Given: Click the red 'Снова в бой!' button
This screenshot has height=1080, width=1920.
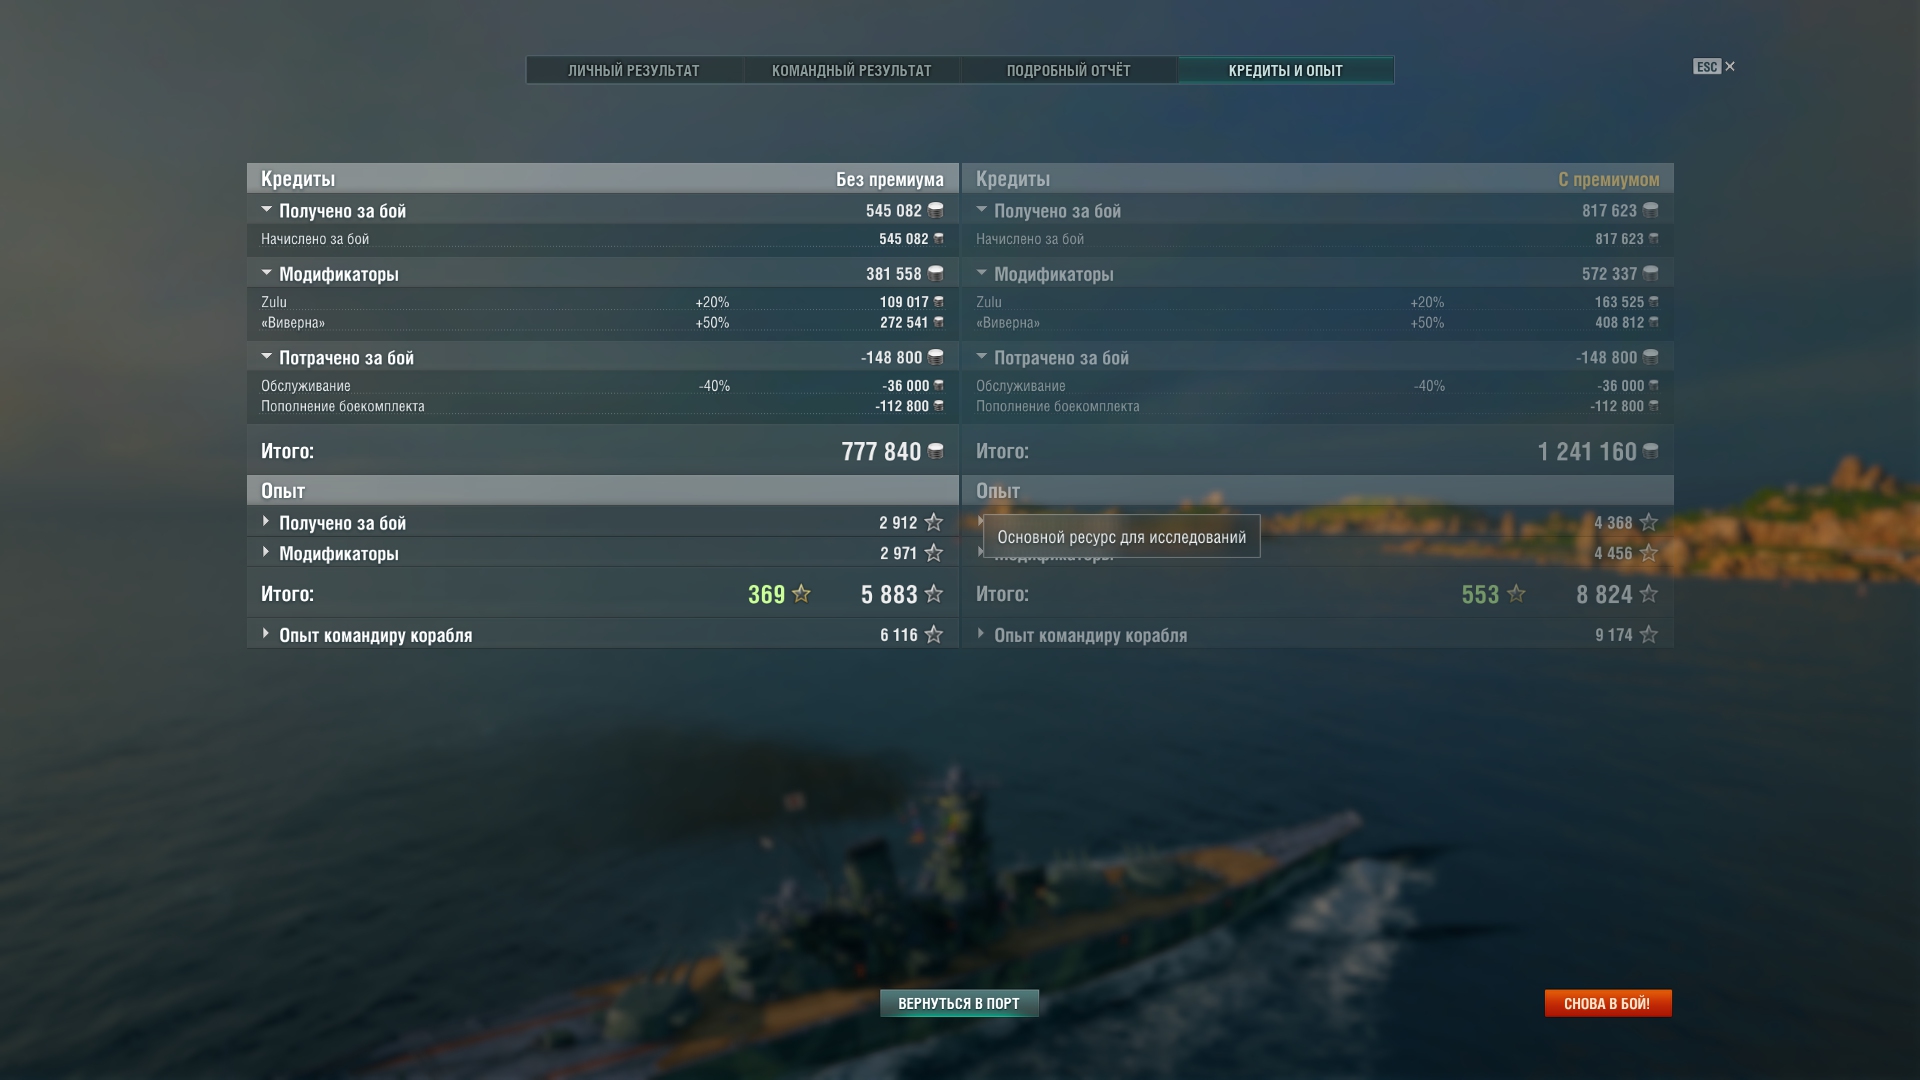Looking at the screenshot, I should click(x=1608, y=1003).
